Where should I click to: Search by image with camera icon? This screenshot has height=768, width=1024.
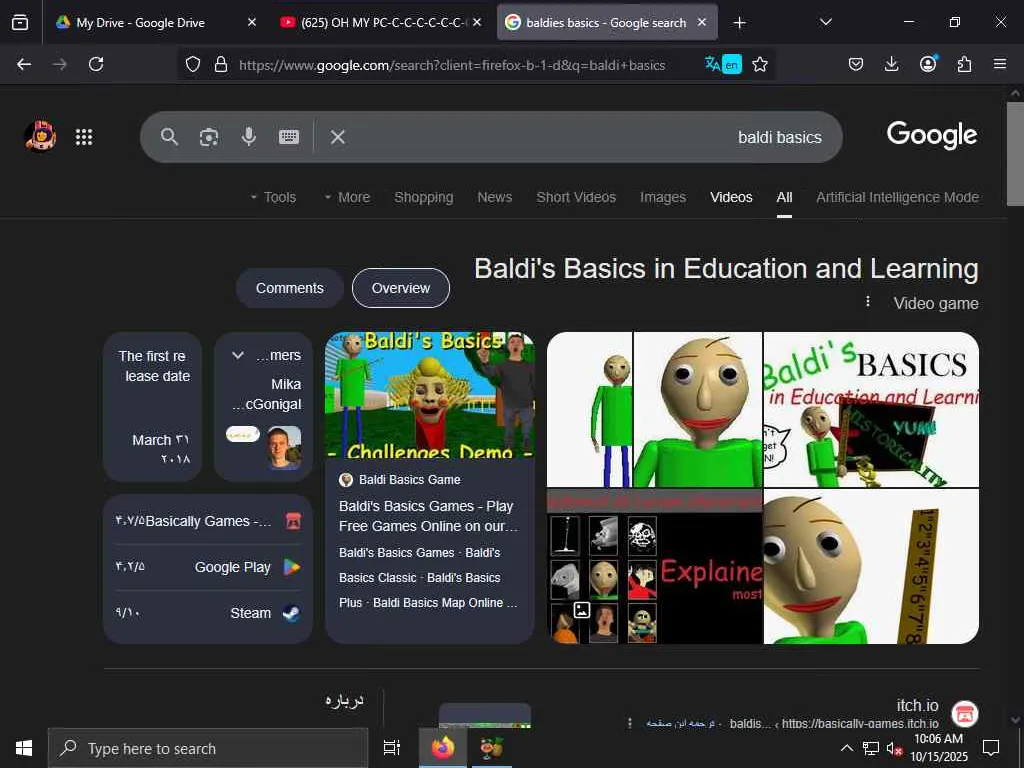point(209,136)
